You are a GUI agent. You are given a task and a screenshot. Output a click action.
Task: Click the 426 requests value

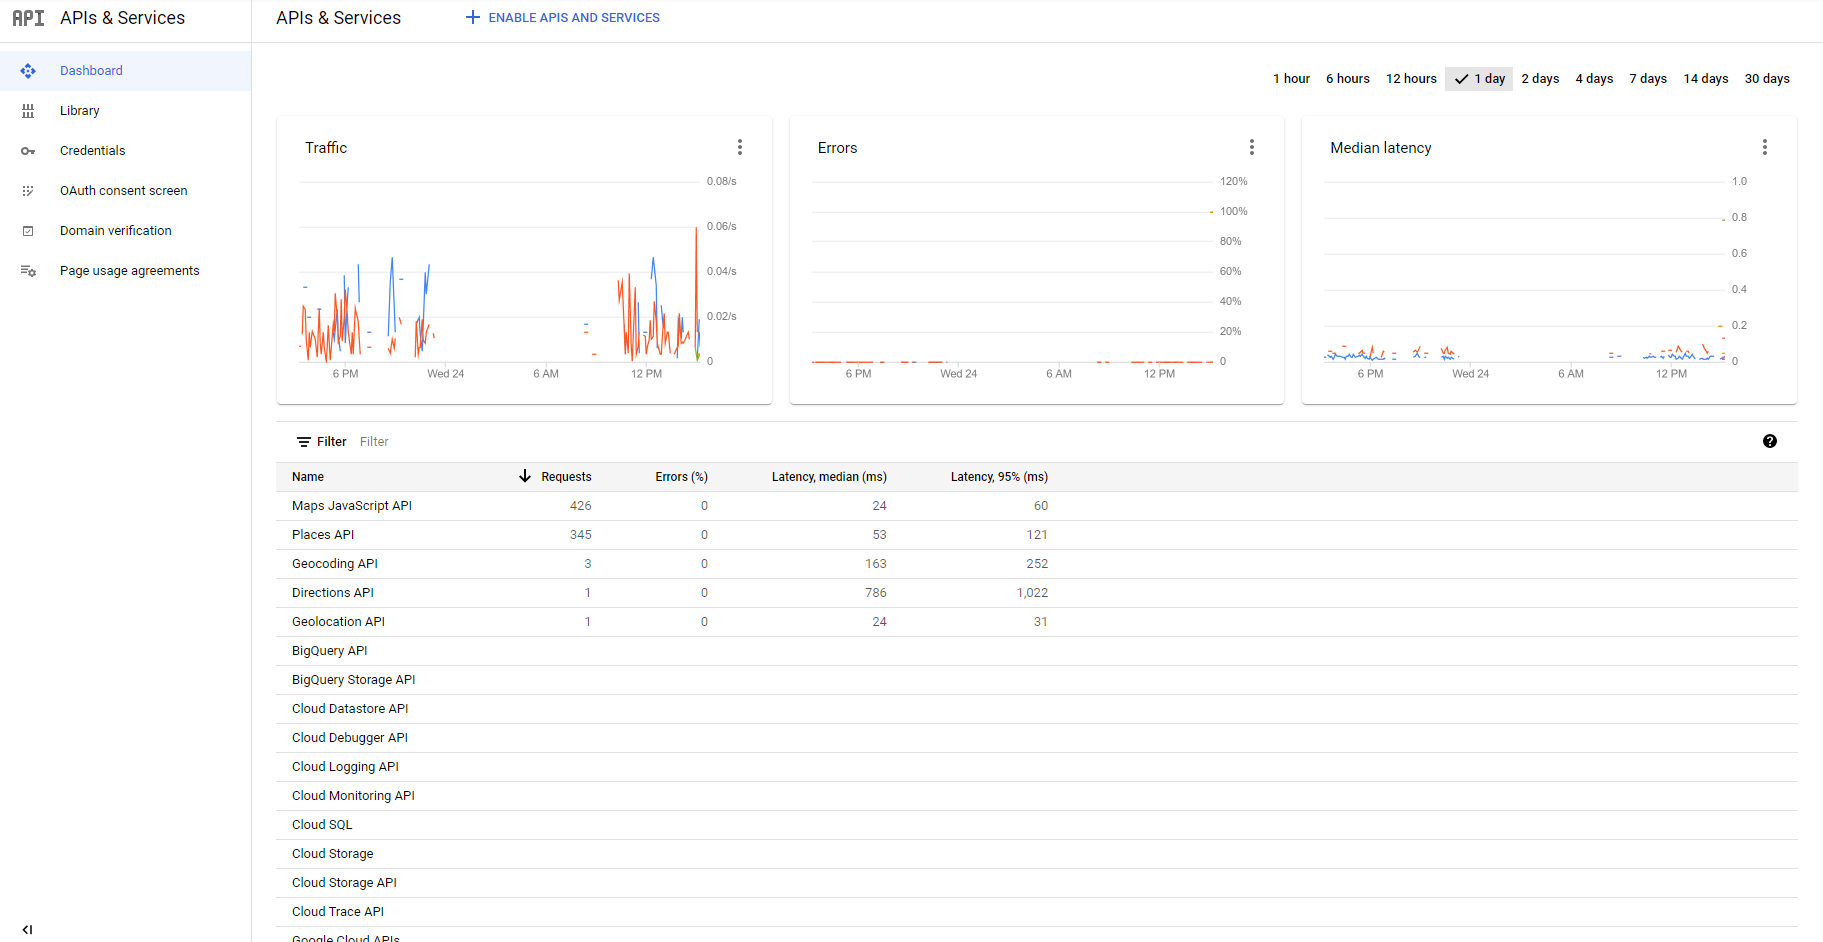point(580,506)
